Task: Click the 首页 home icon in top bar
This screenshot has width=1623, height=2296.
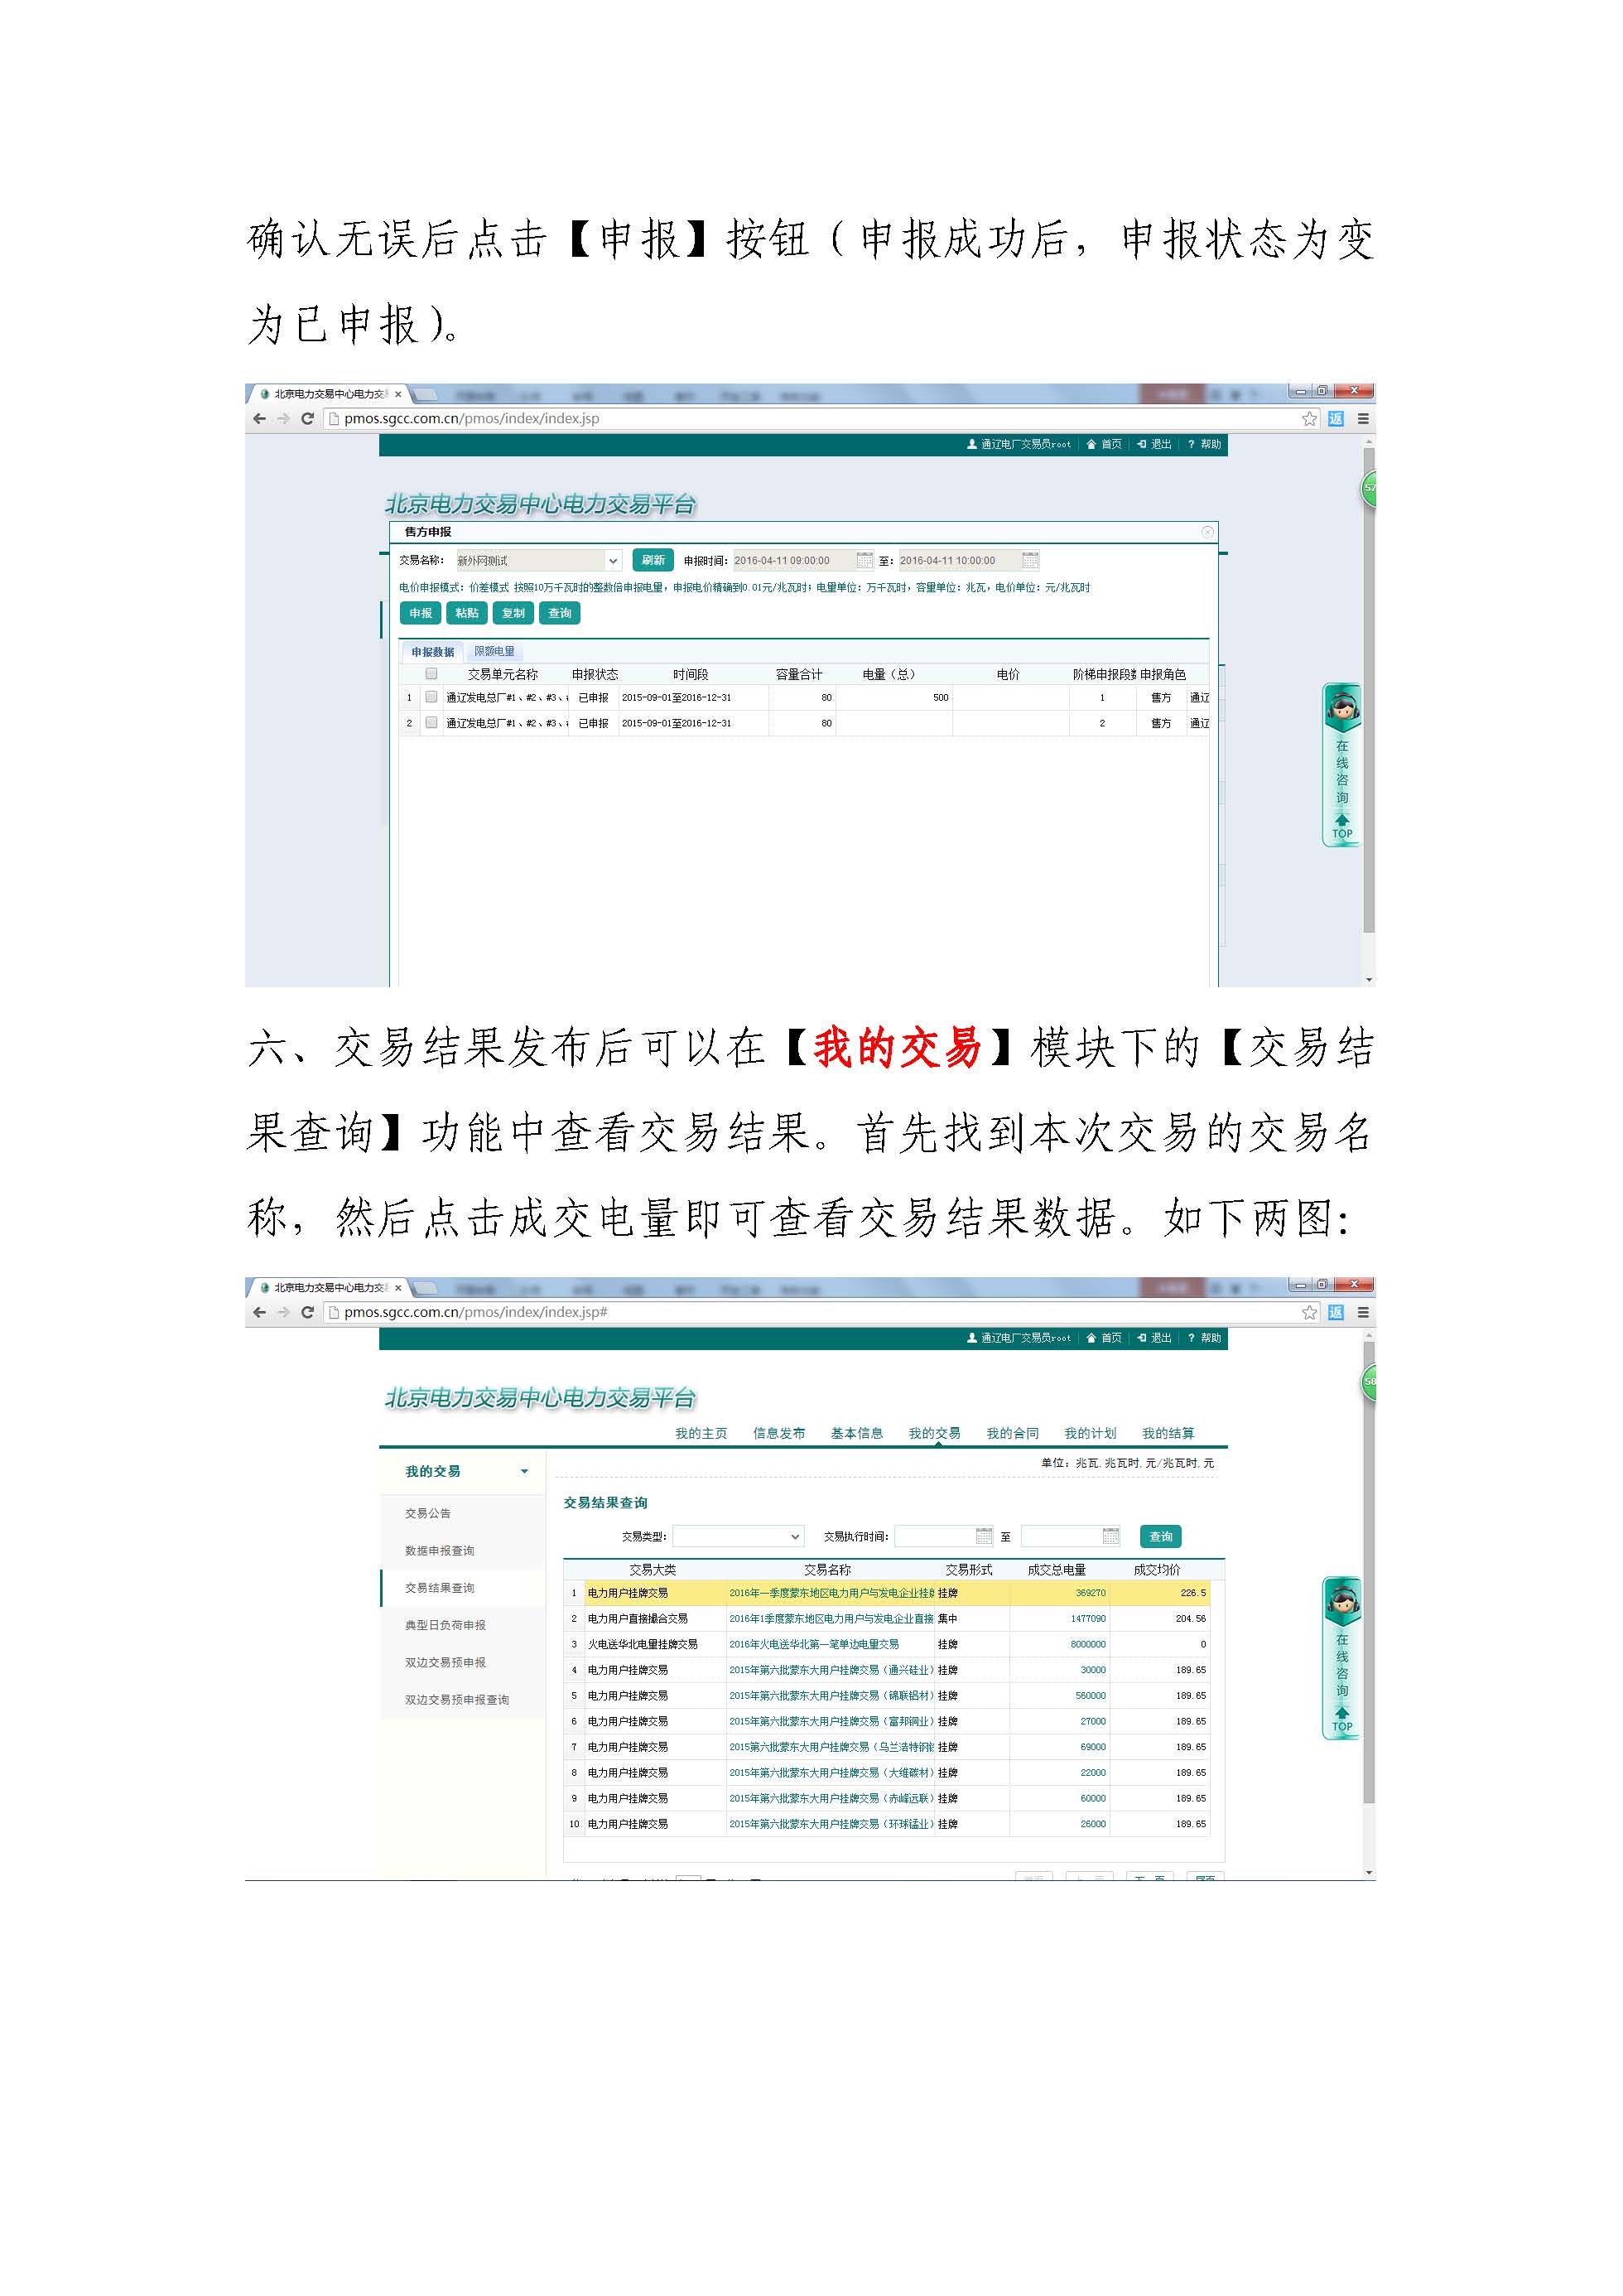Action: [1093, 444]
